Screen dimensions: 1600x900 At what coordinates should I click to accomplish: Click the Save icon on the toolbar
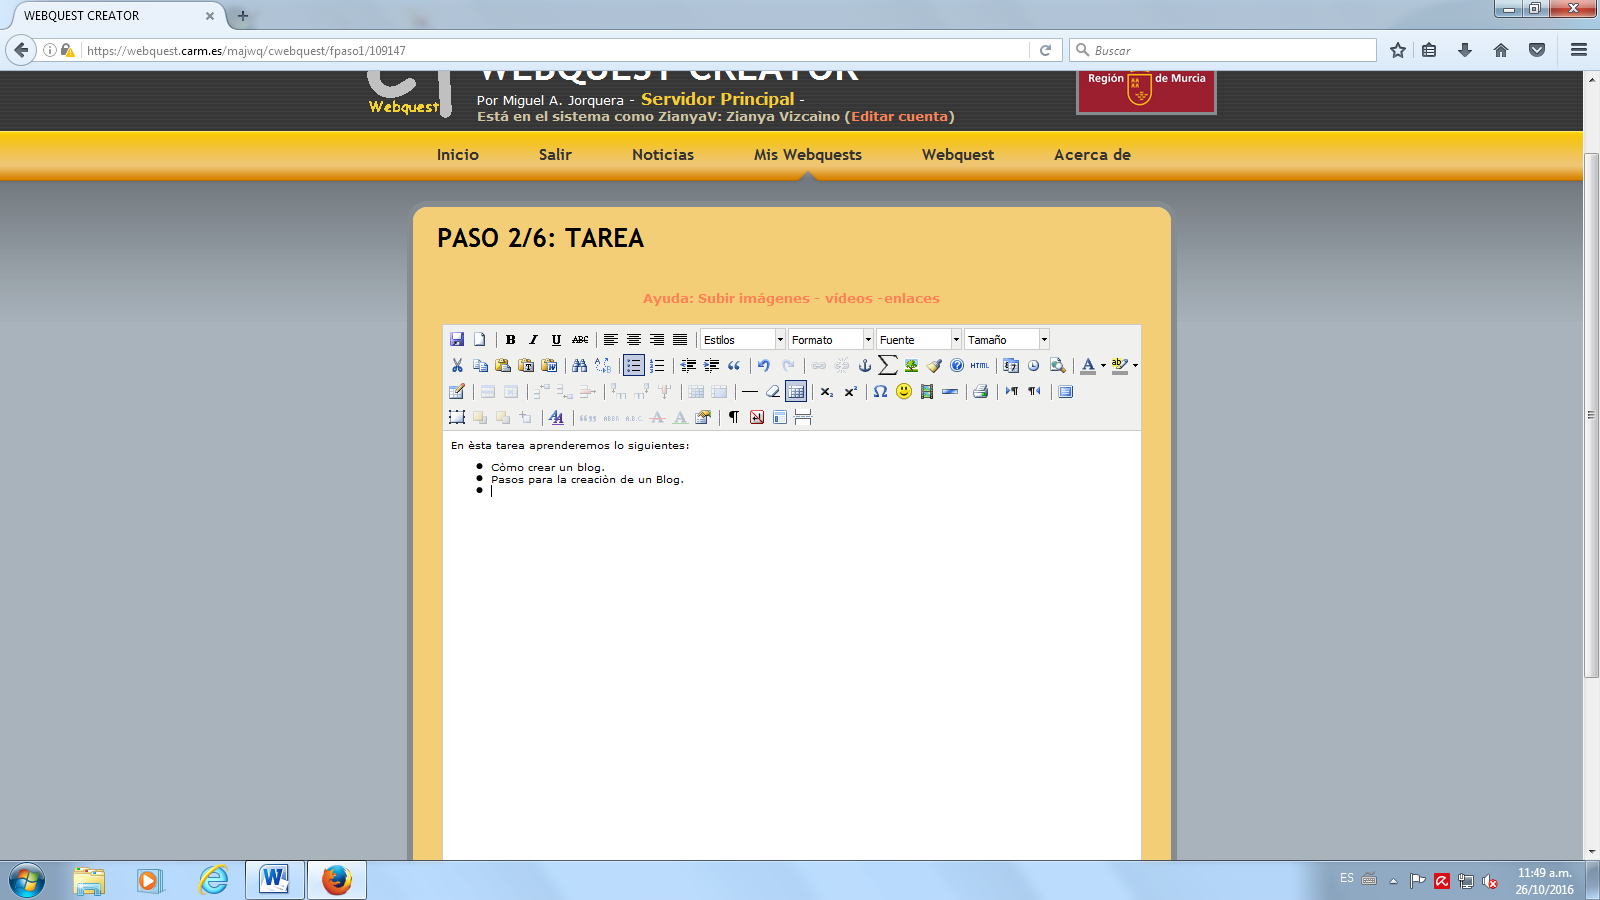458,339
